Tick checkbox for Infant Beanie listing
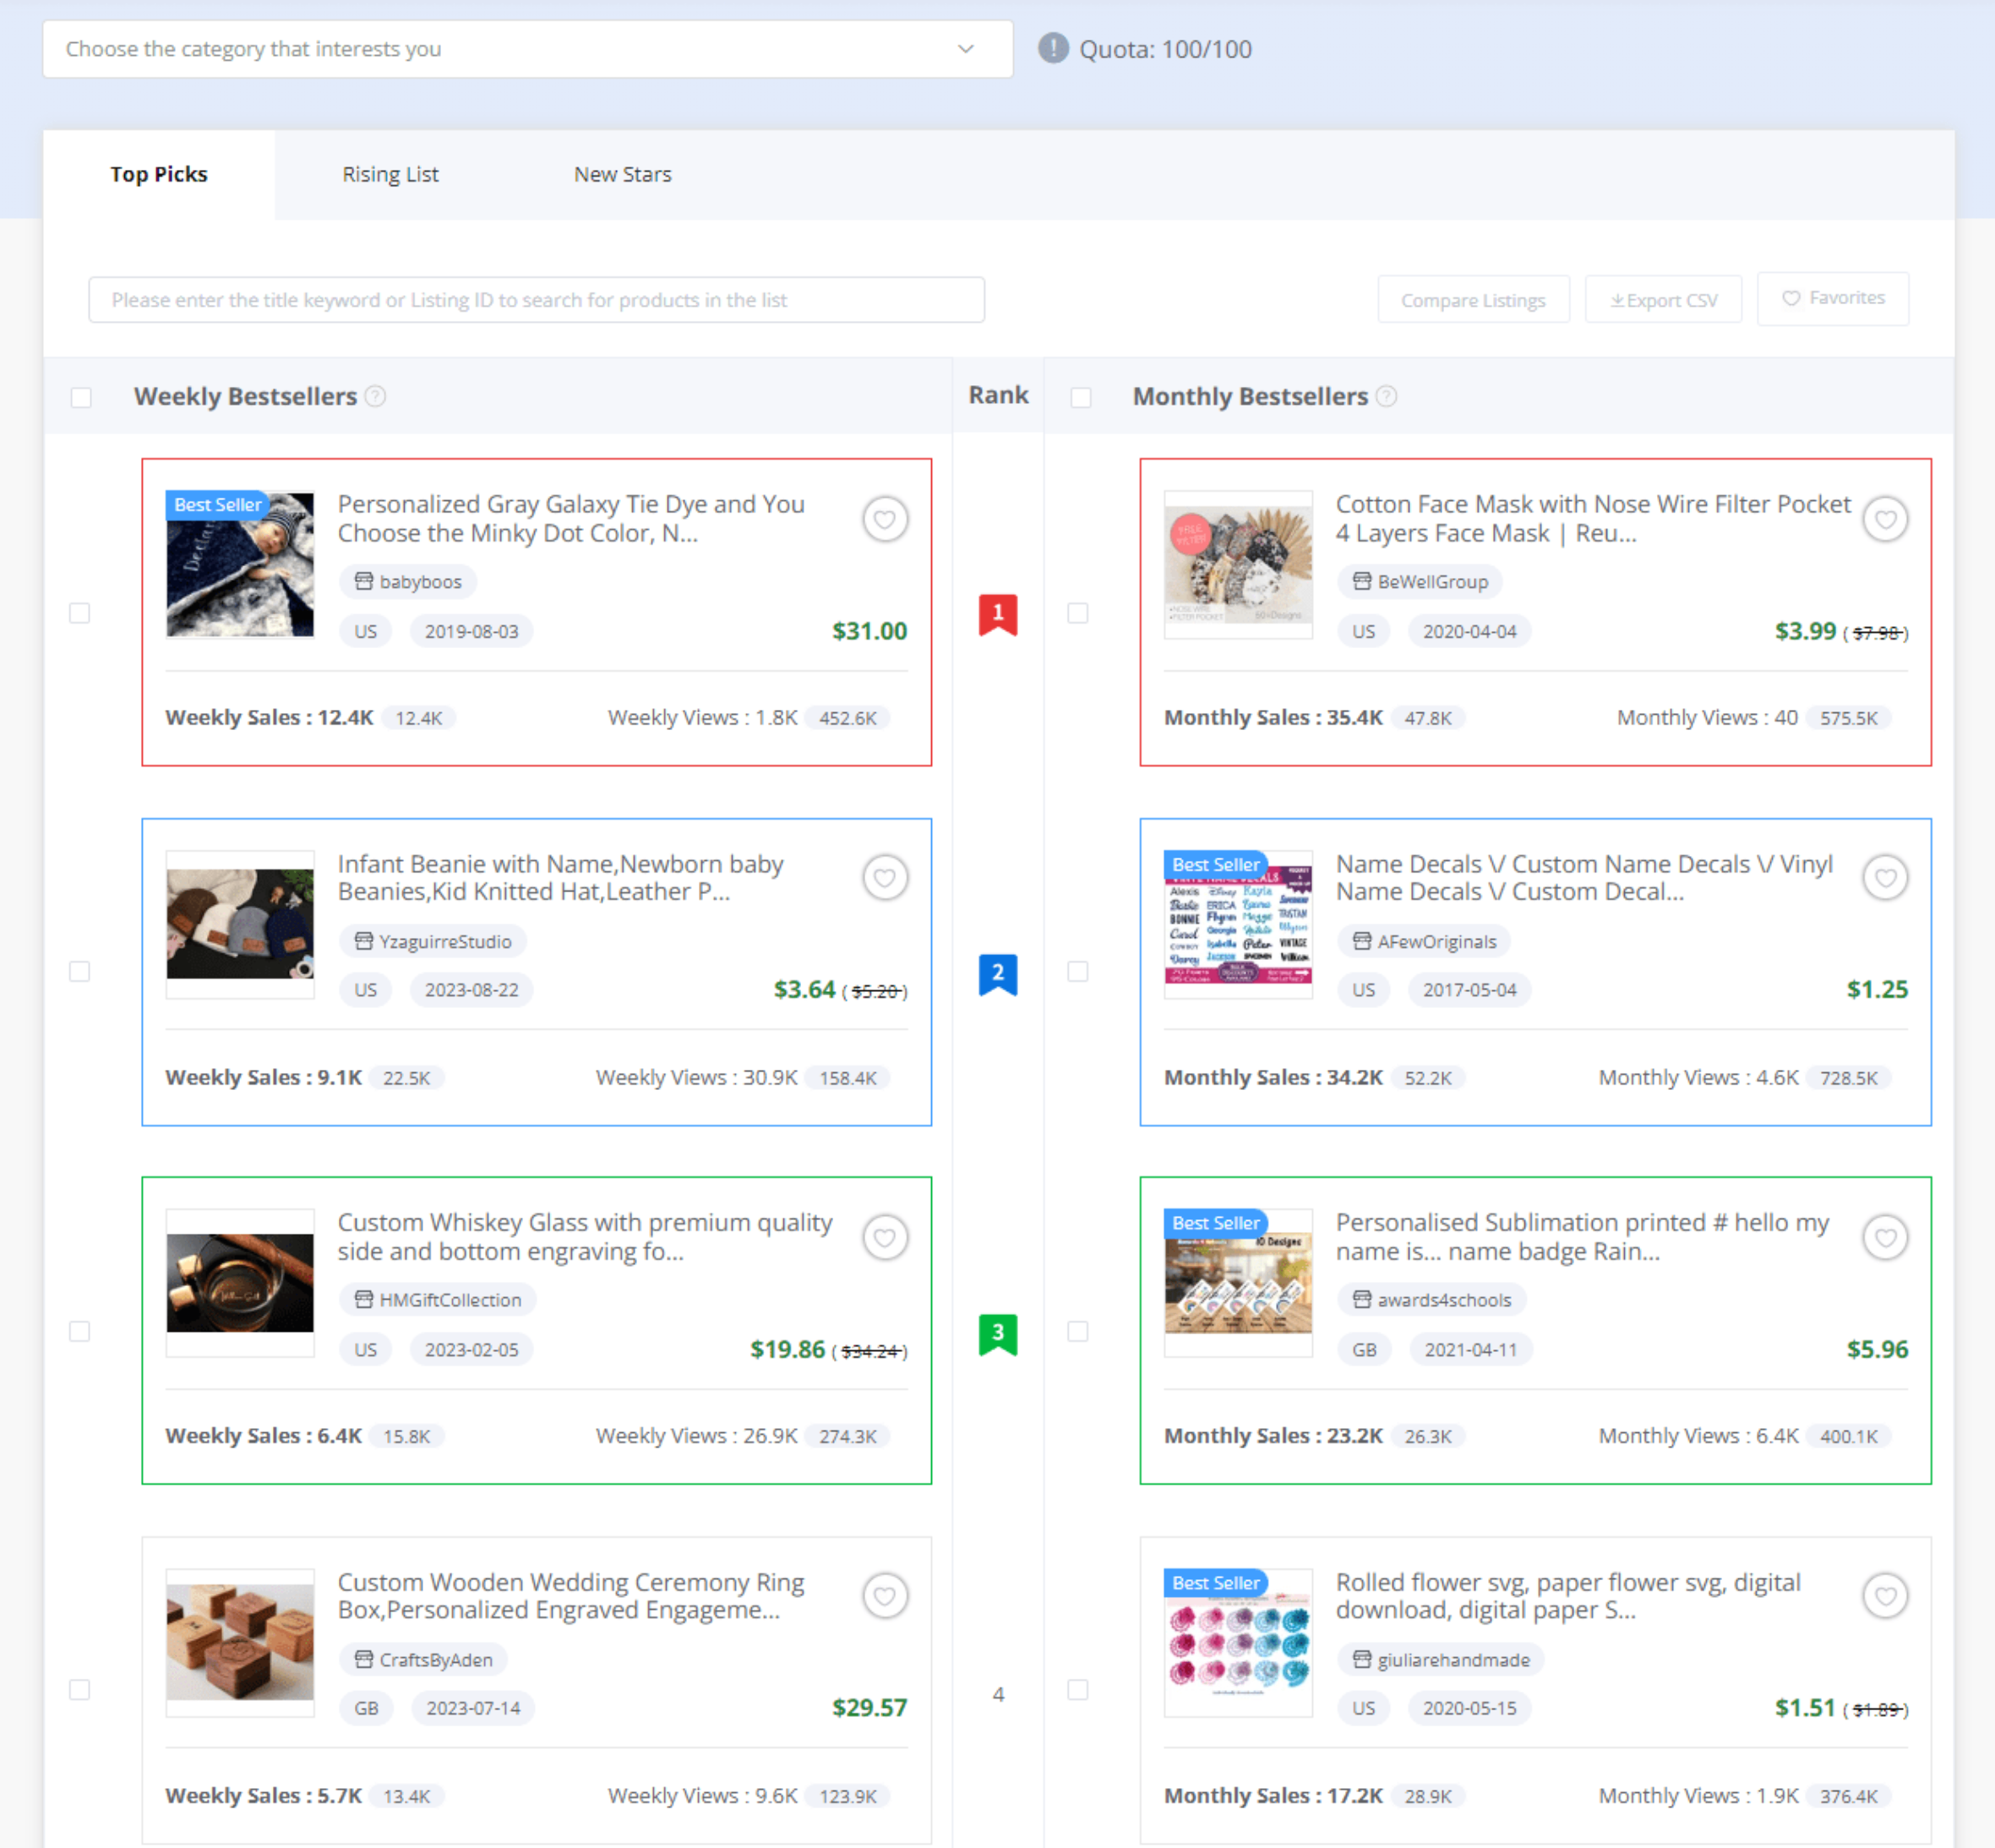The image size is (1995, 1848). [80, 971]
